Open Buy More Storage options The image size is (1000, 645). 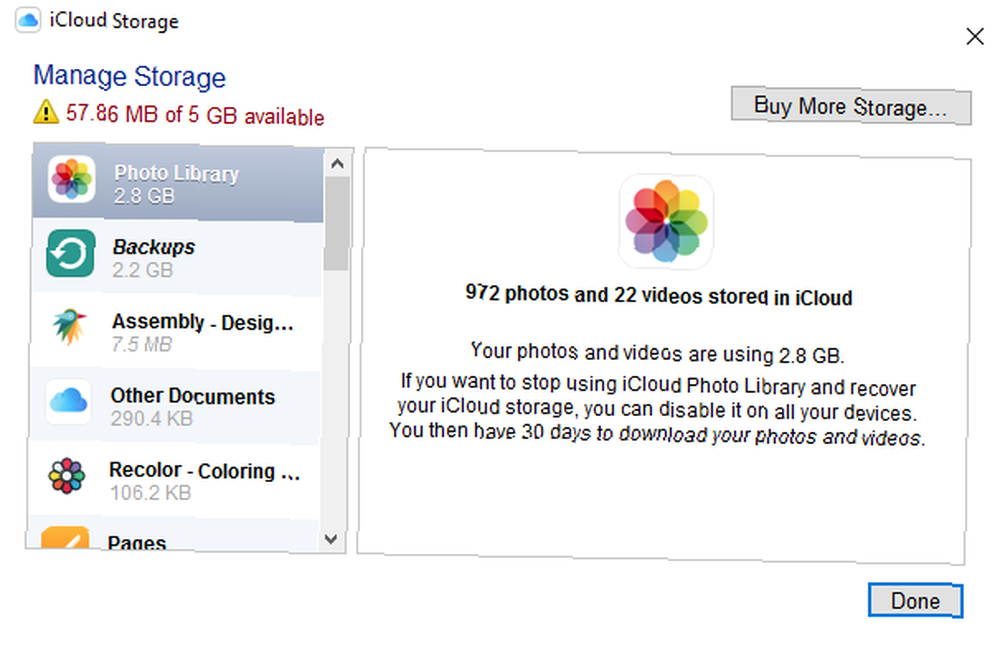(x=851, y=106)
